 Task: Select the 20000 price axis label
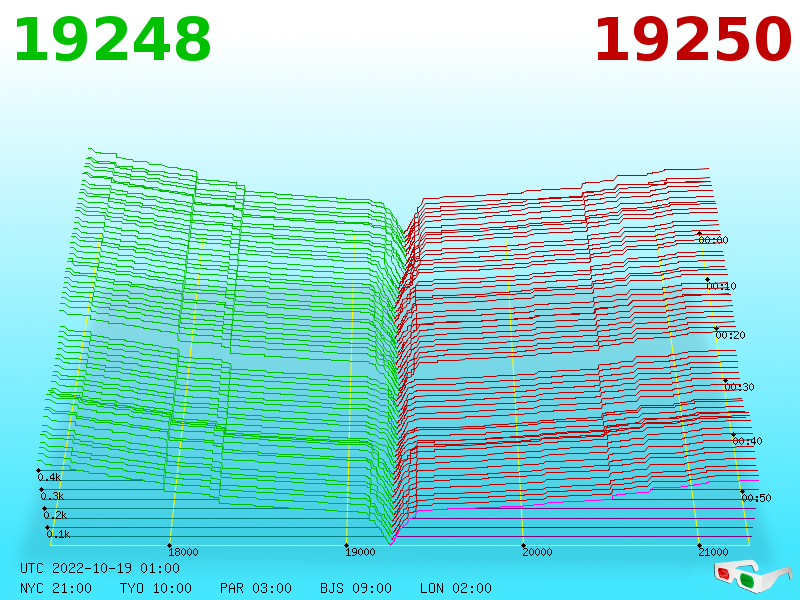point(537,552)
